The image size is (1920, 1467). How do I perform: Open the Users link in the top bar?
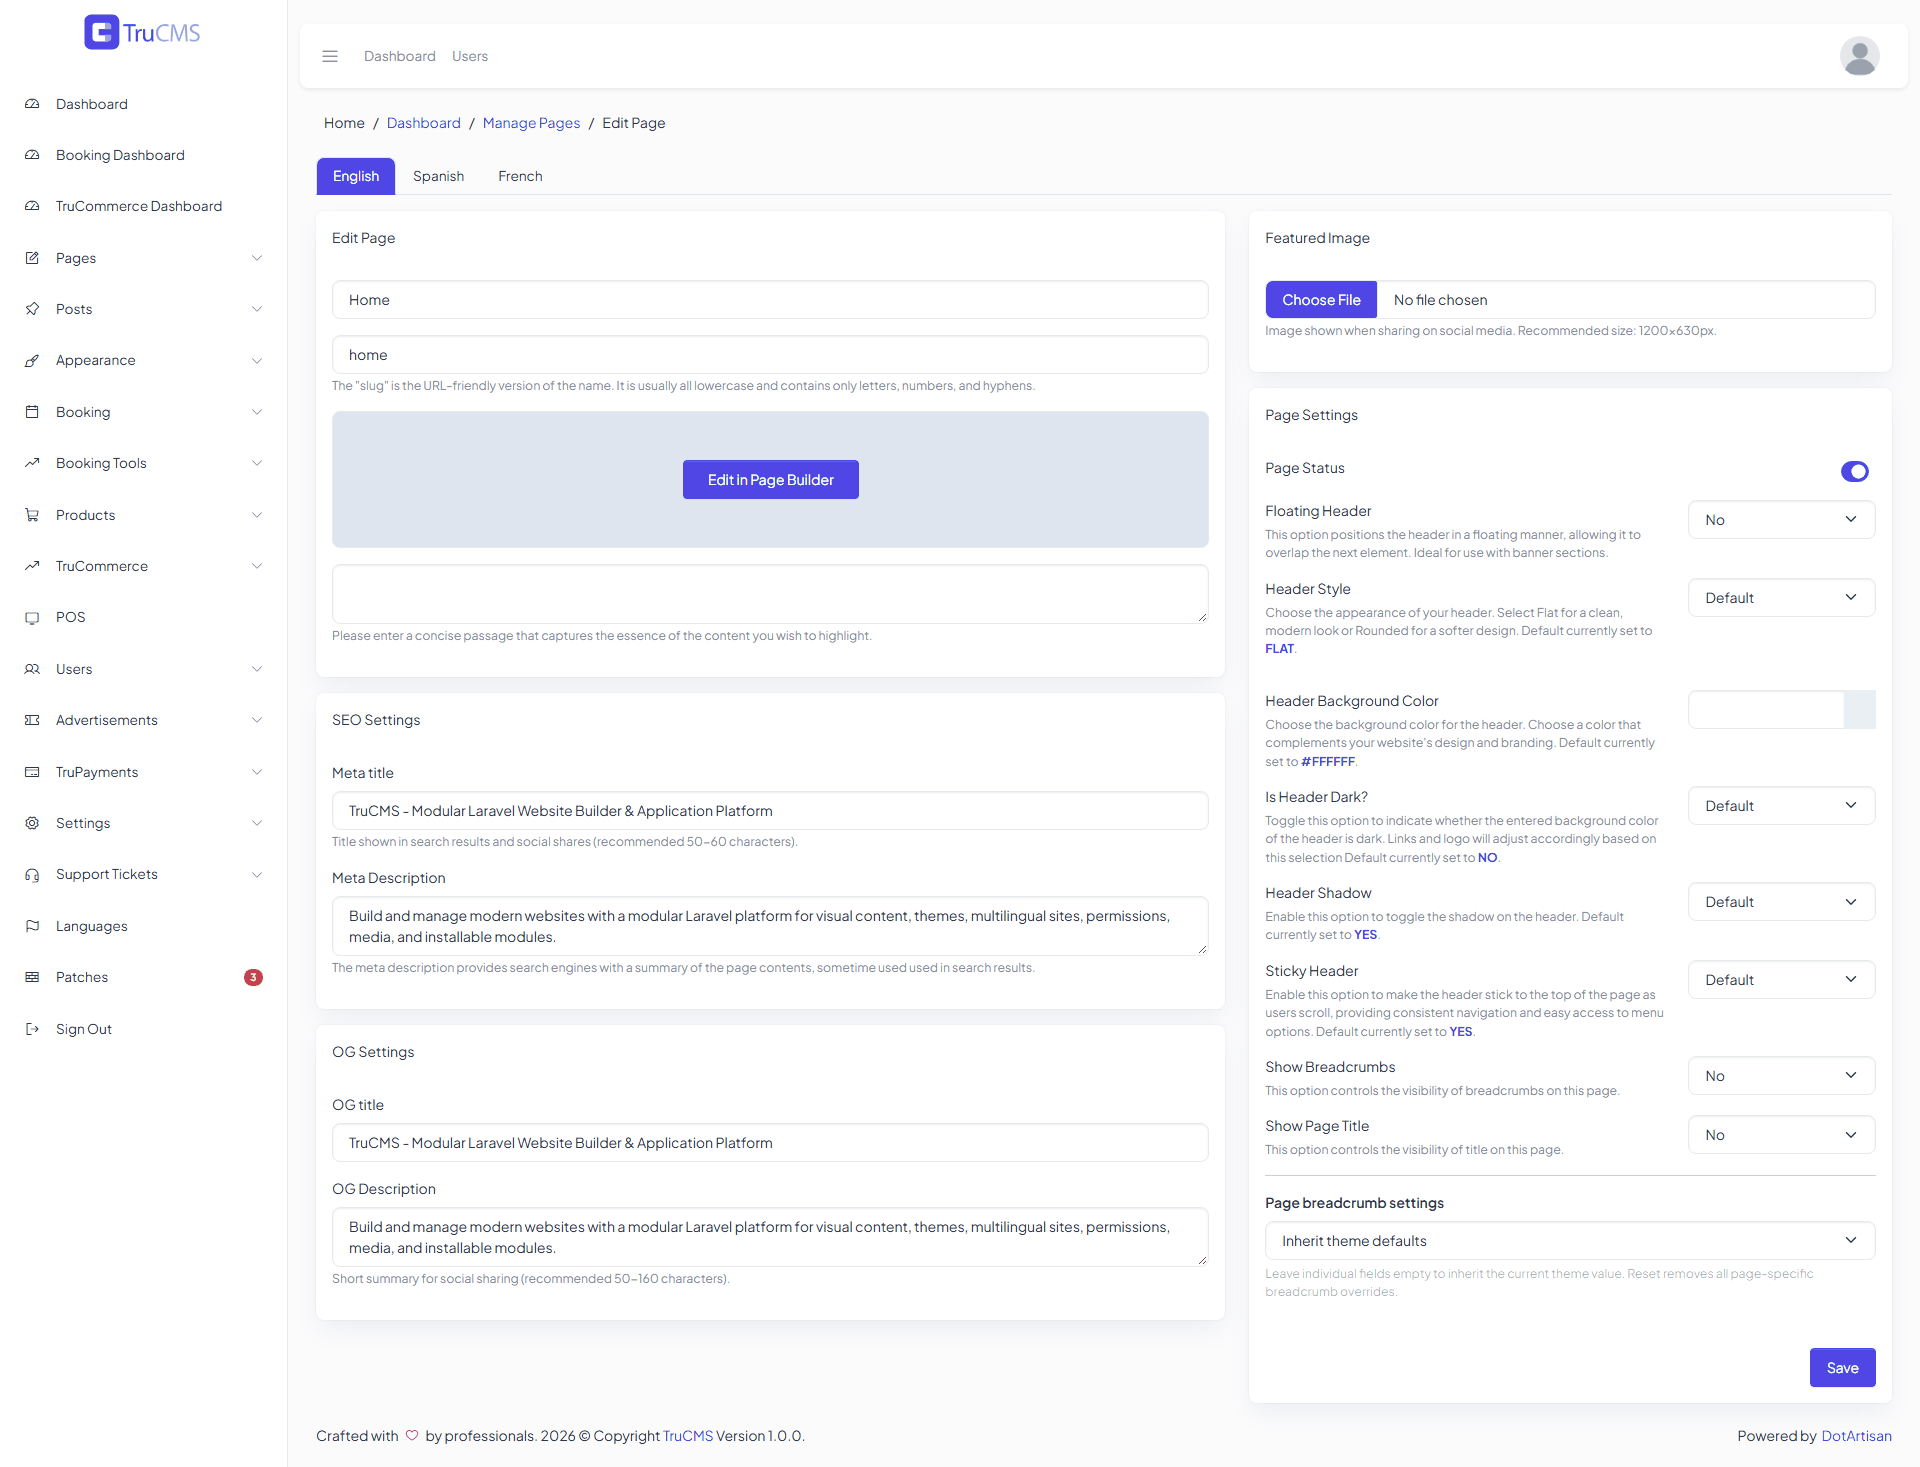click(x=470, y=56)
